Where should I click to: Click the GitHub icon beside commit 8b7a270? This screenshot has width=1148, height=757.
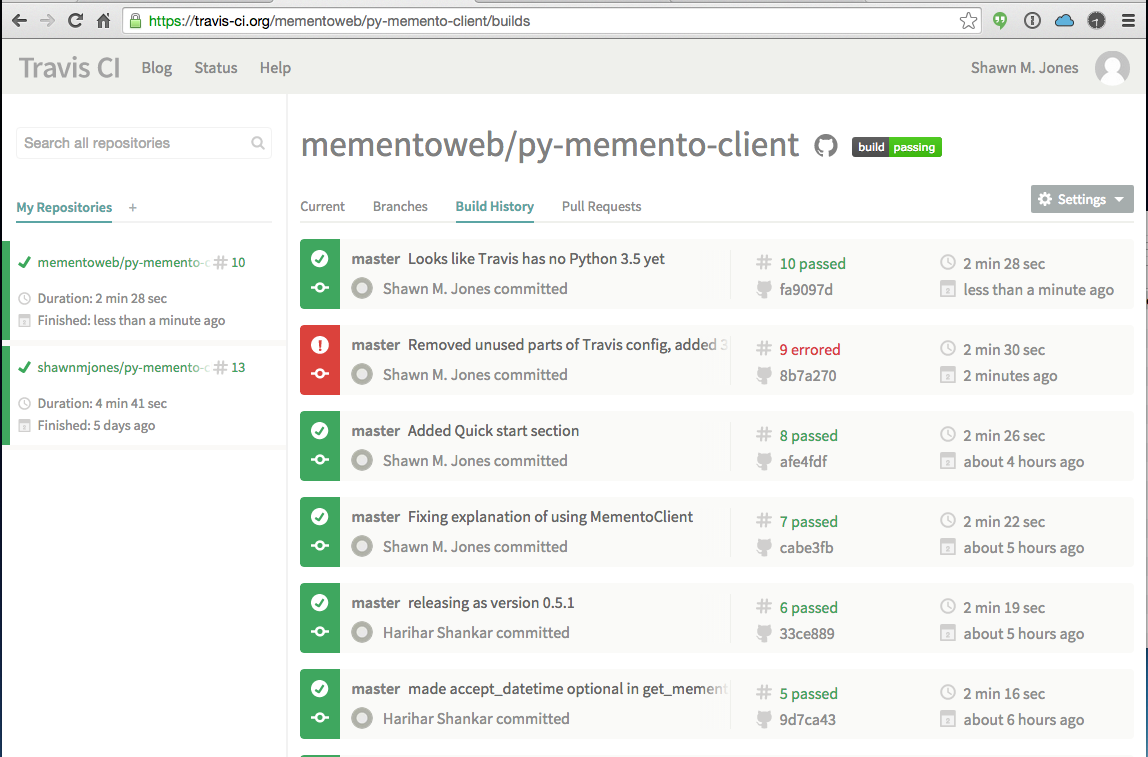[x=764, y=376]
